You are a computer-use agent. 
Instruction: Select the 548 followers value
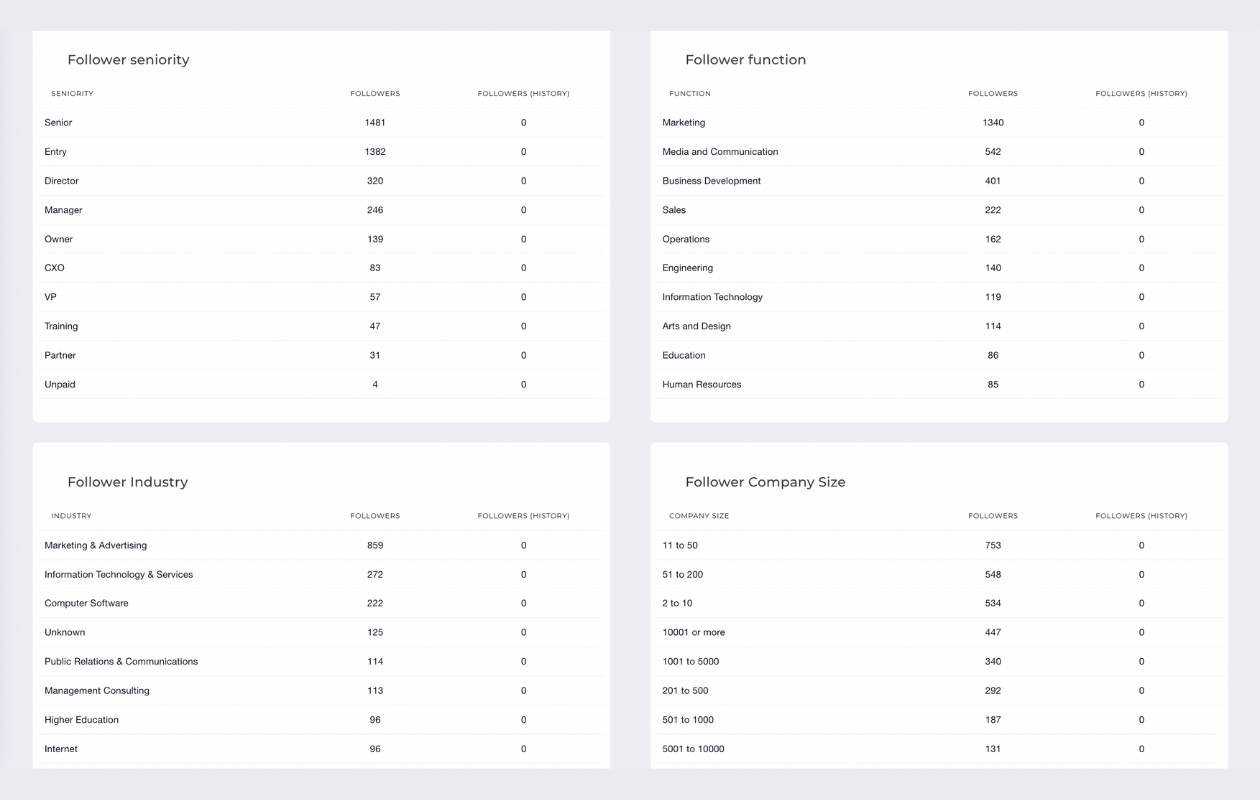tap(993, 574)
